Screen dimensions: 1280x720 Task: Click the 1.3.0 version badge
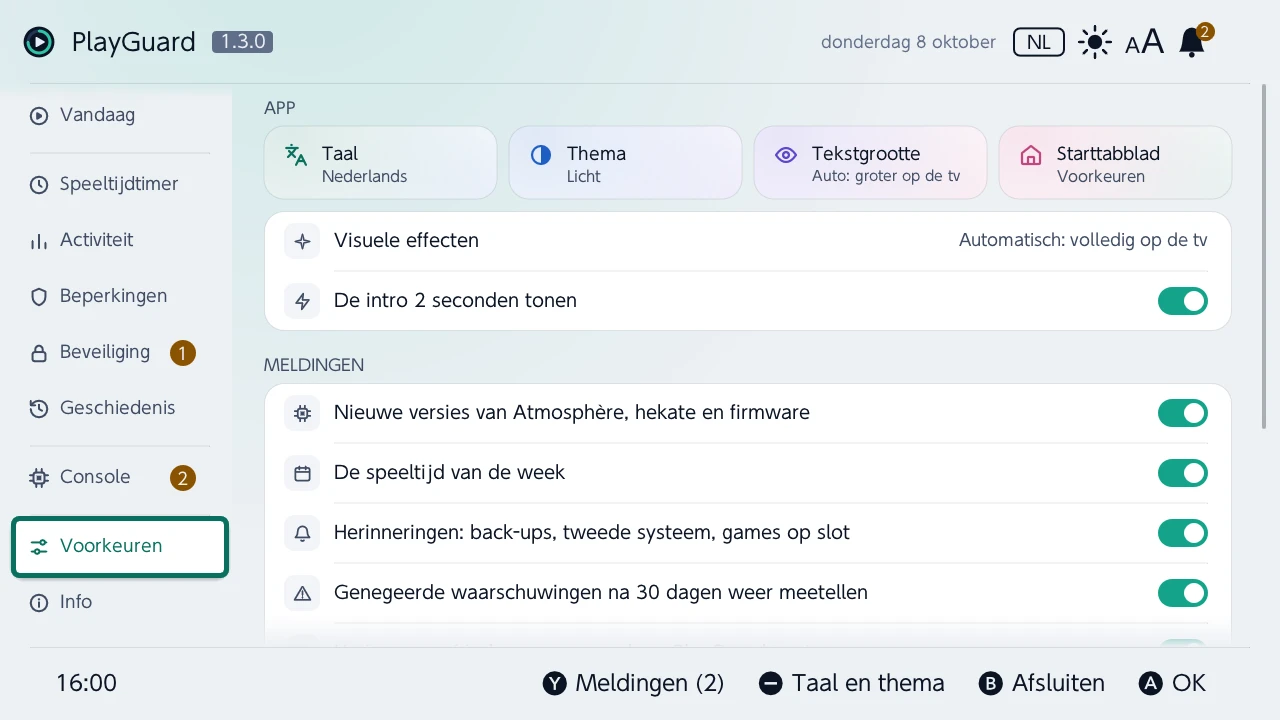click(x=242, y=42)
